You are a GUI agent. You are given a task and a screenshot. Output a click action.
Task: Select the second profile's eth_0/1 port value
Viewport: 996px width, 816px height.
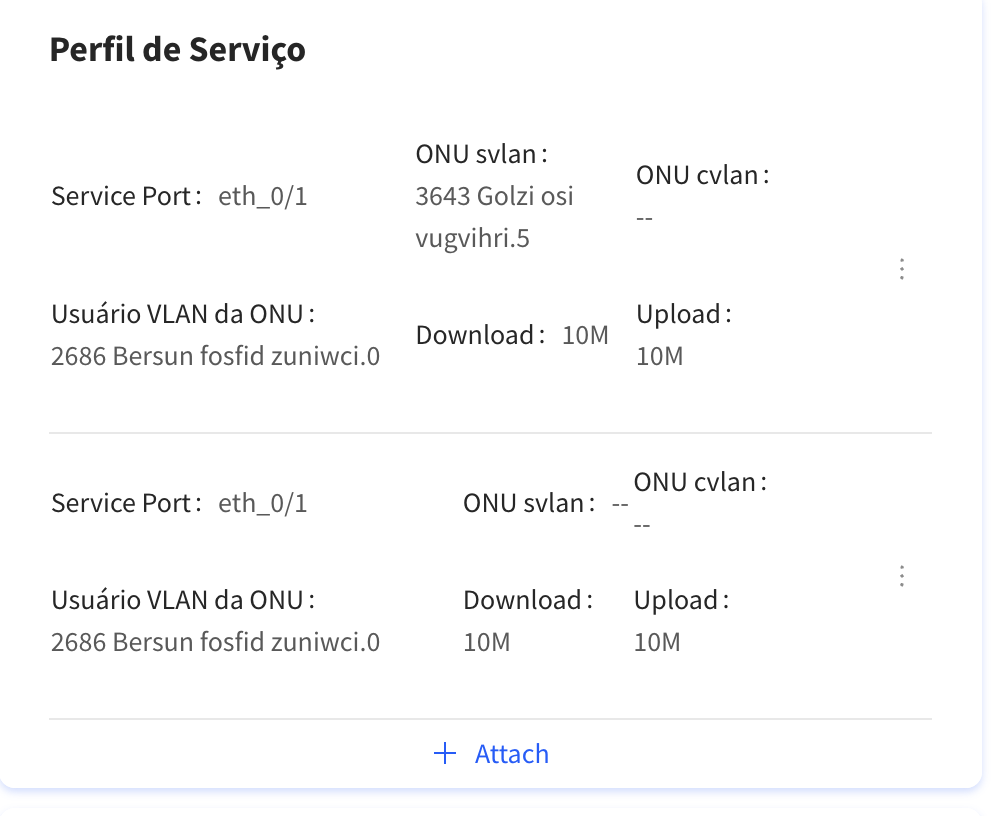click(263, 503)
